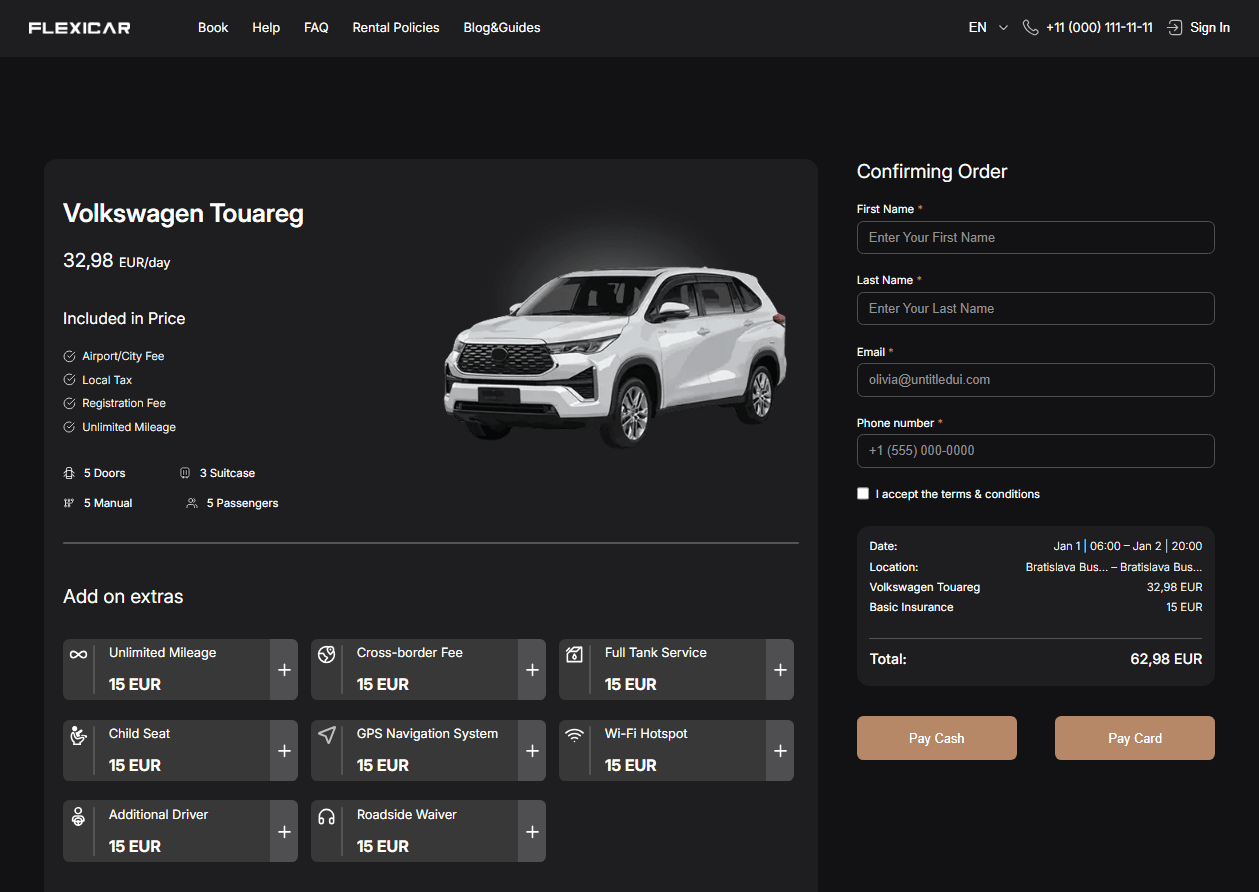Click the FLEXICAR logo
The height and width of the screenshot is (892, 1259).
[x=79, y=28]
